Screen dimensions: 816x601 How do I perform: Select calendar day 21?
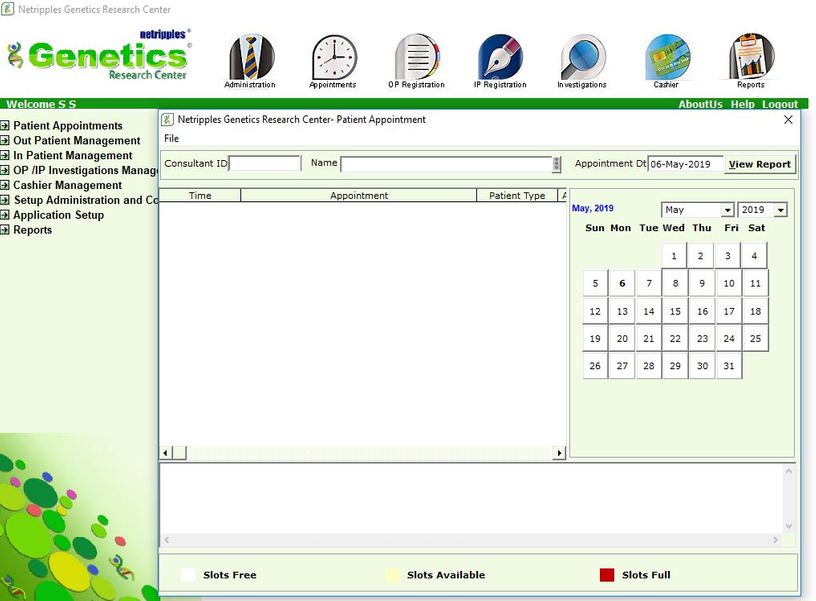648,339
